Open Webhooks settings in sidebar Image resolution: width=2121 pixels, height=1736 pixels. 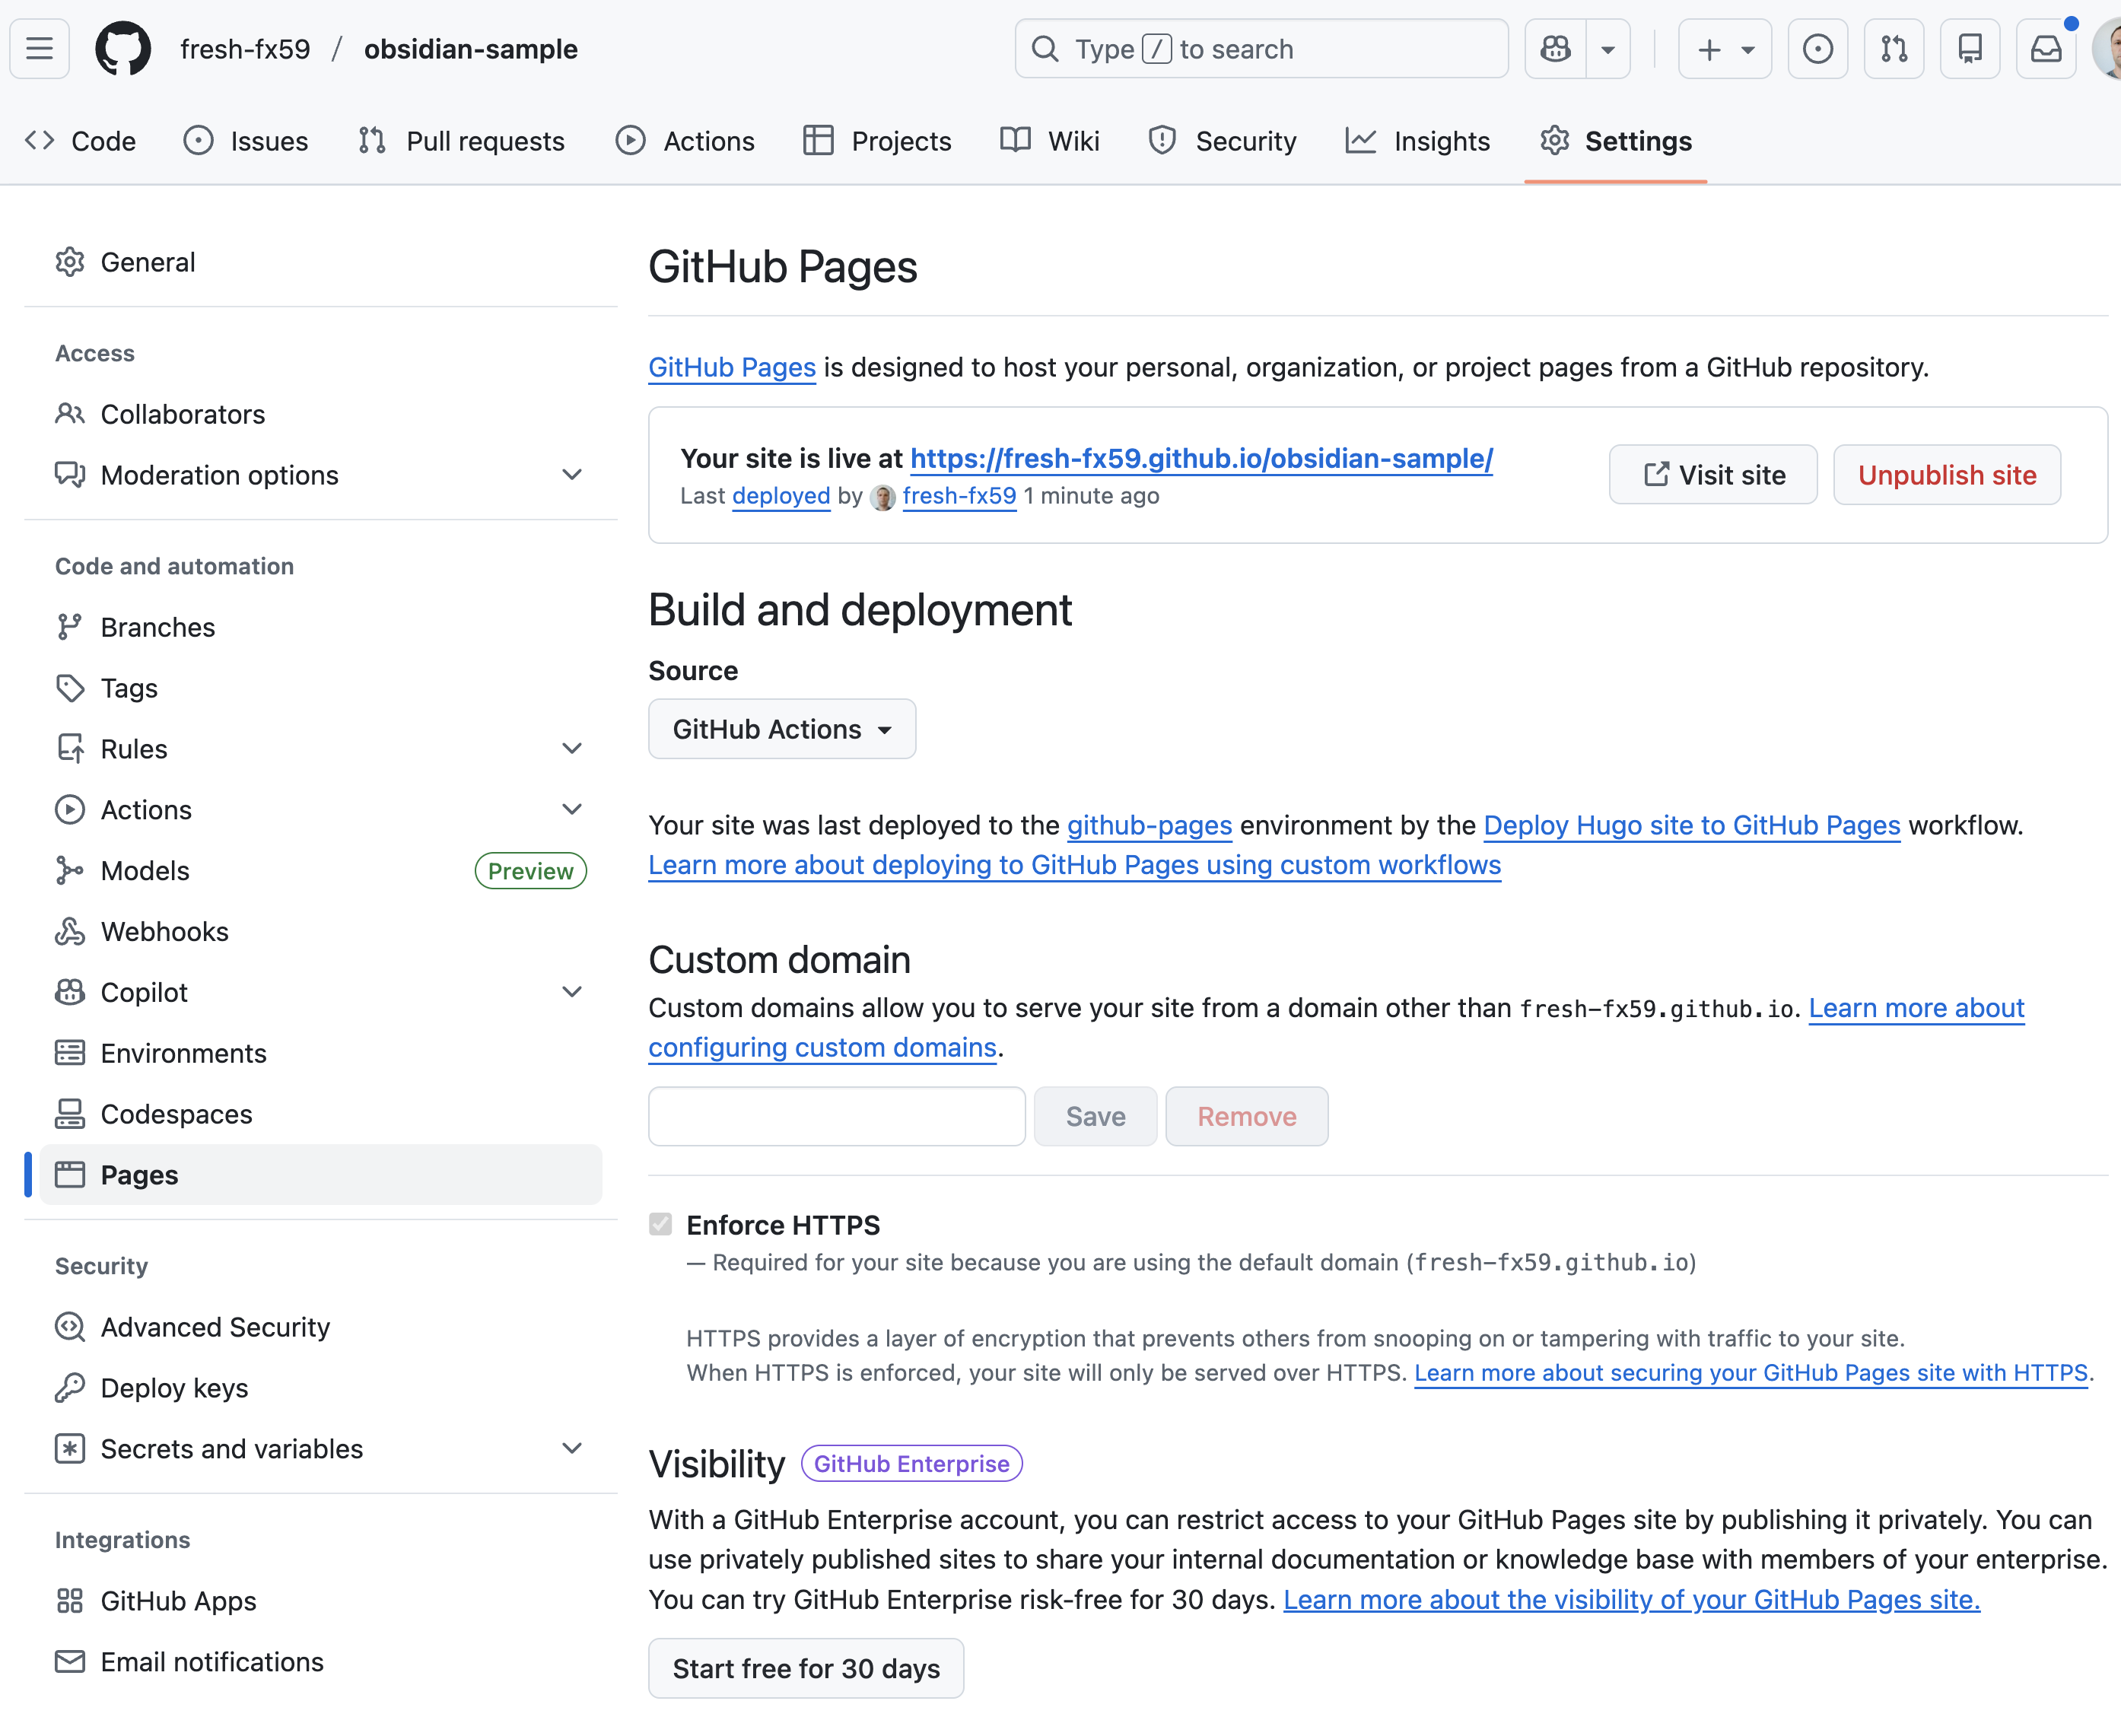(x=164, y=931)
